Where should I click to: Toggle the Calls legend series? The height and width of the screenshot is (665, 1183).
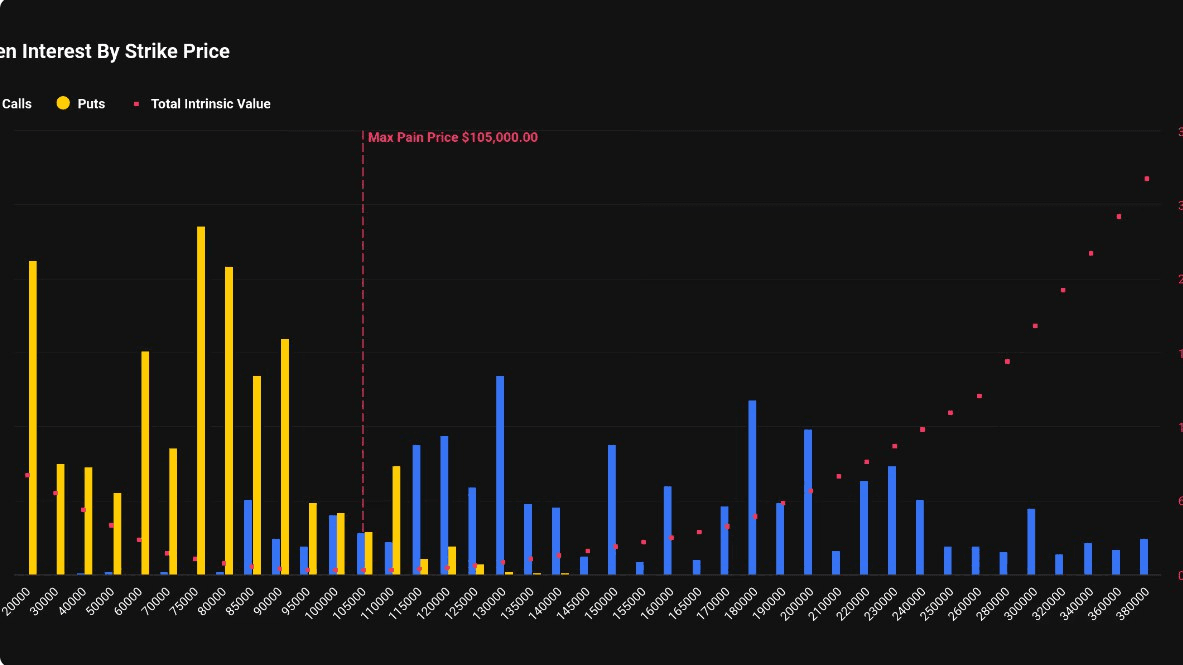coord(17,104)
